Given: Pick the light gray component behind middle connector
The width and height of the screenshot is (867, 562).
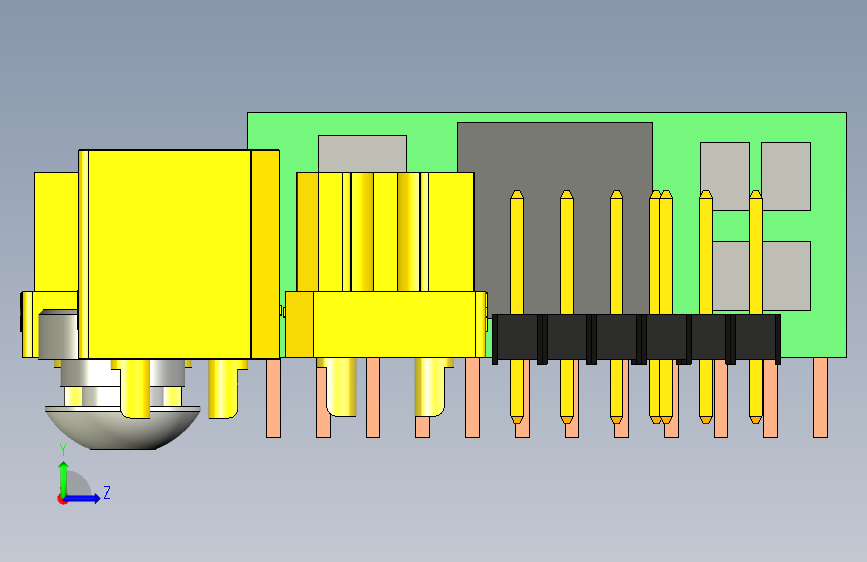Looking at the screenshot, I should [x=362, y=154].
